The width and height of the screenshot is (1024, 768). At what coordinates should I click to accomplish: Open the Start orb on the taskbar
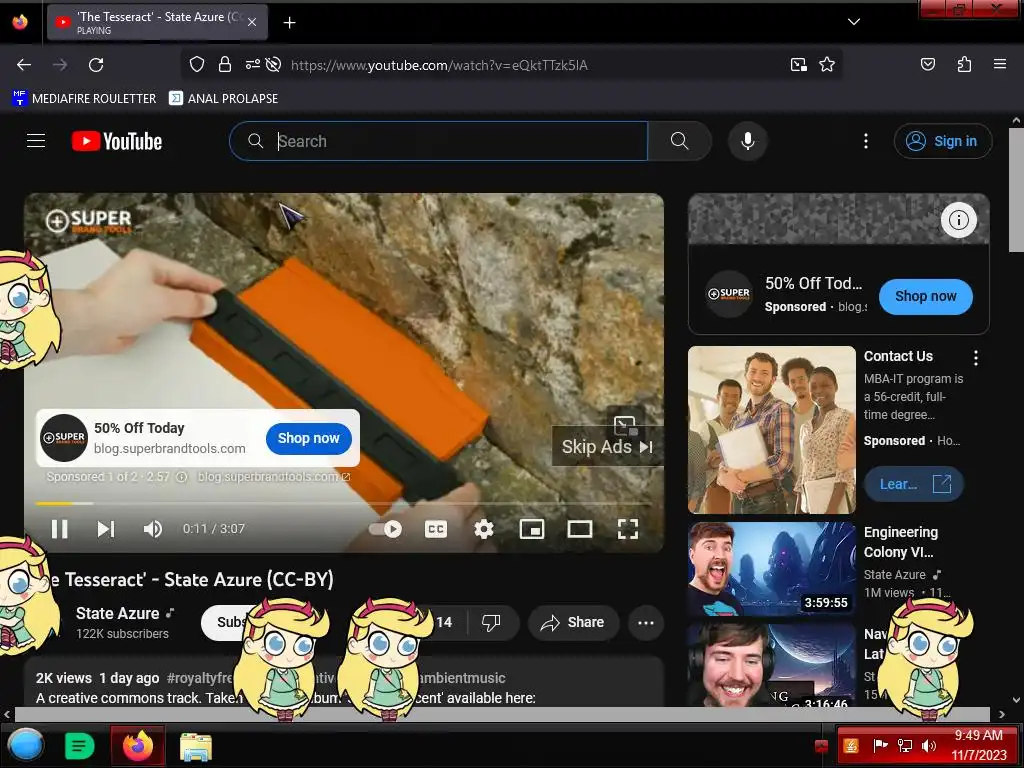25,745
